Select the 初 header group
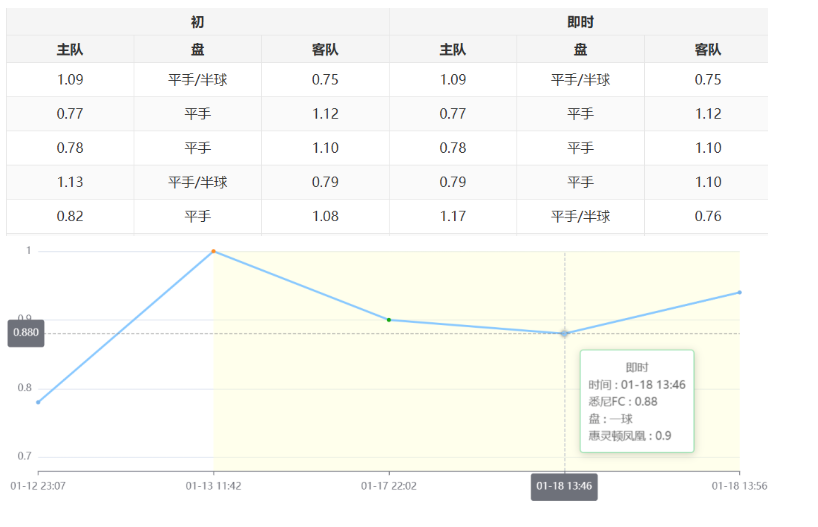This screenshot has width=818, height=527. pos(197,22)
